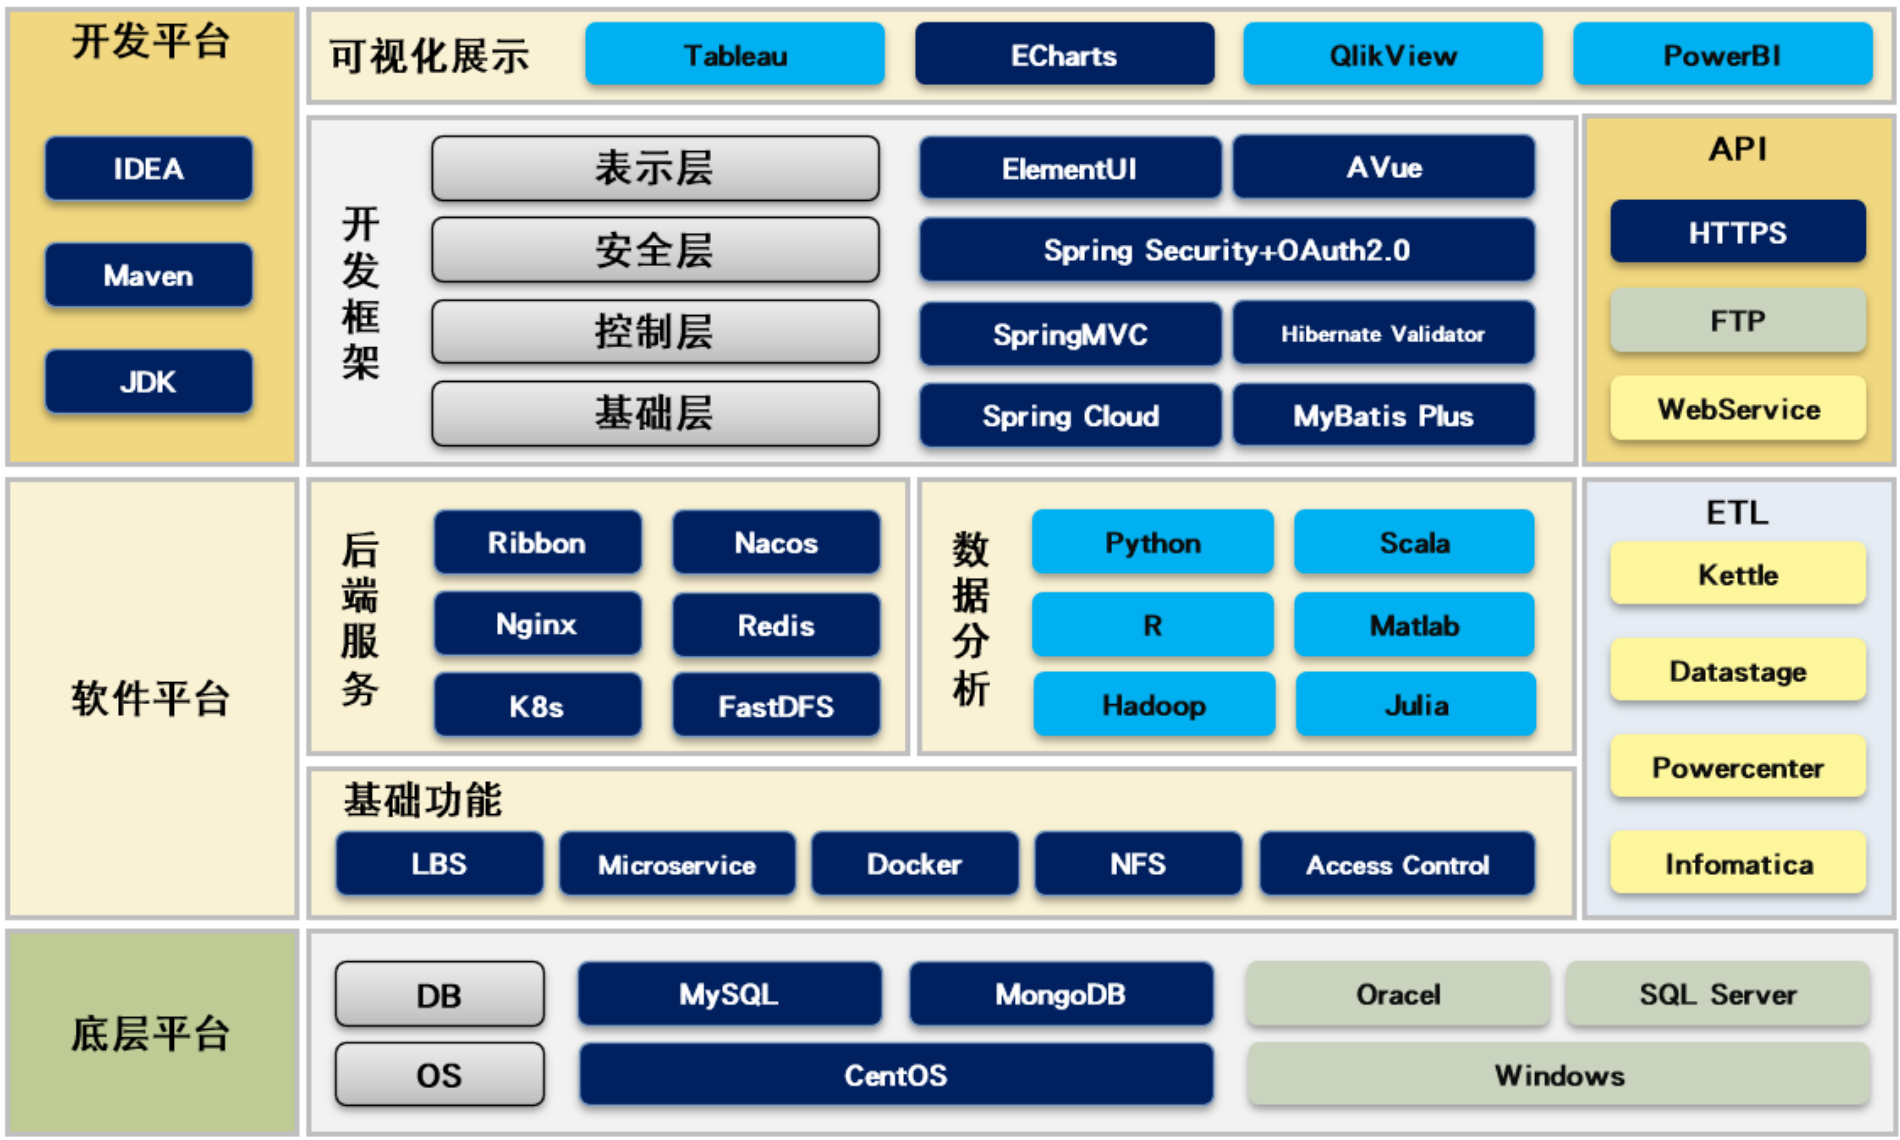Select the HTTPS box
This screenshot has width=1900, height=1140.
[1738, 232]
